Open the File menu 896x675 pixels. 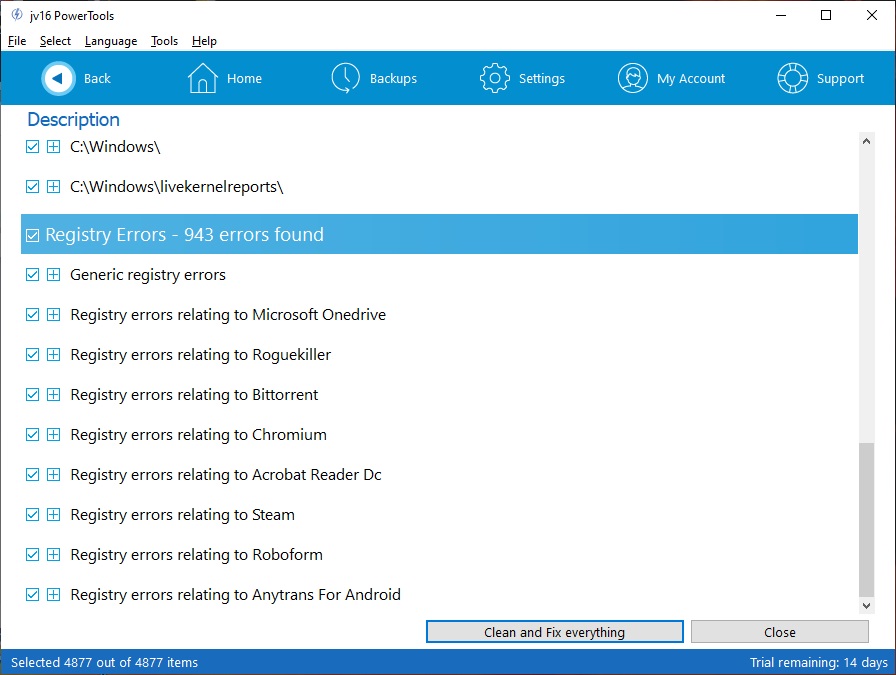point(17,41)
